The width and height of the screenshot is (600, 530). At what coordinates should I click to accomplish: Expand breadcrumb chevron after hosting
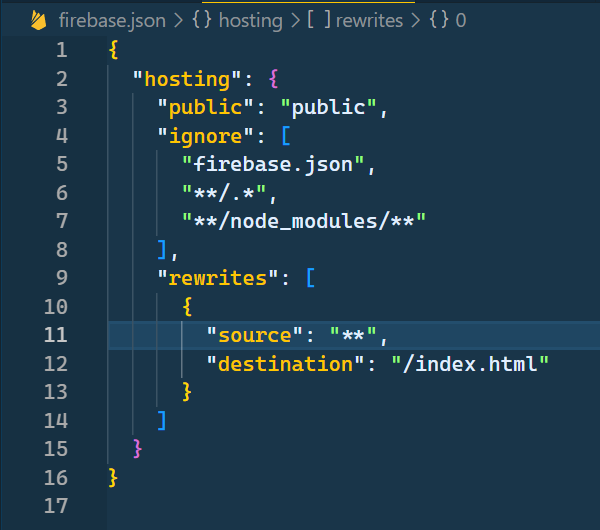(x=295, y=21)
